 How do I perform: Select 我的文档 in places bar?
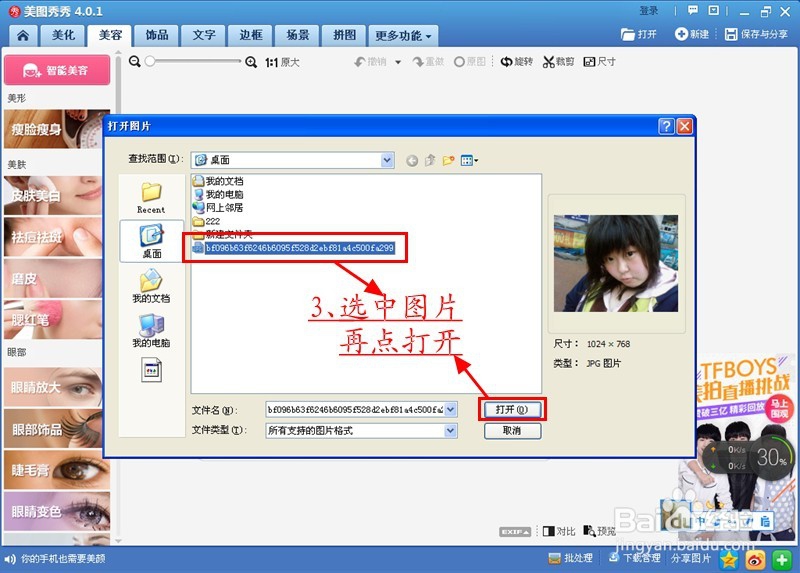151,286
